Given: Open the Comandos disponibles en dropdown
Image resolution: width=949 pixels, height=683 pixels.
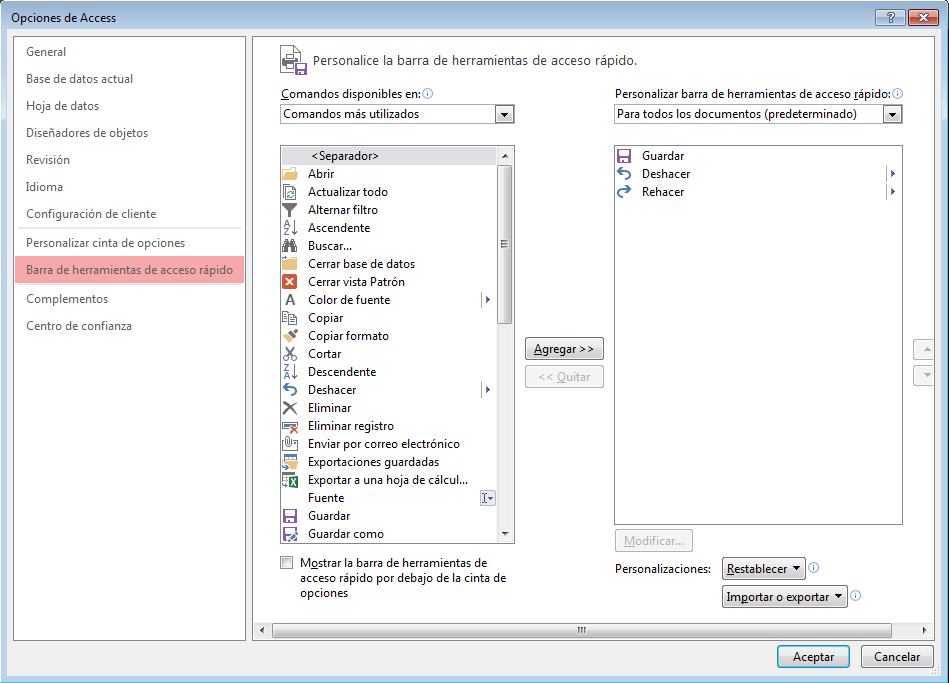Looking at the screenshot, I should click(x=505, y=115).
